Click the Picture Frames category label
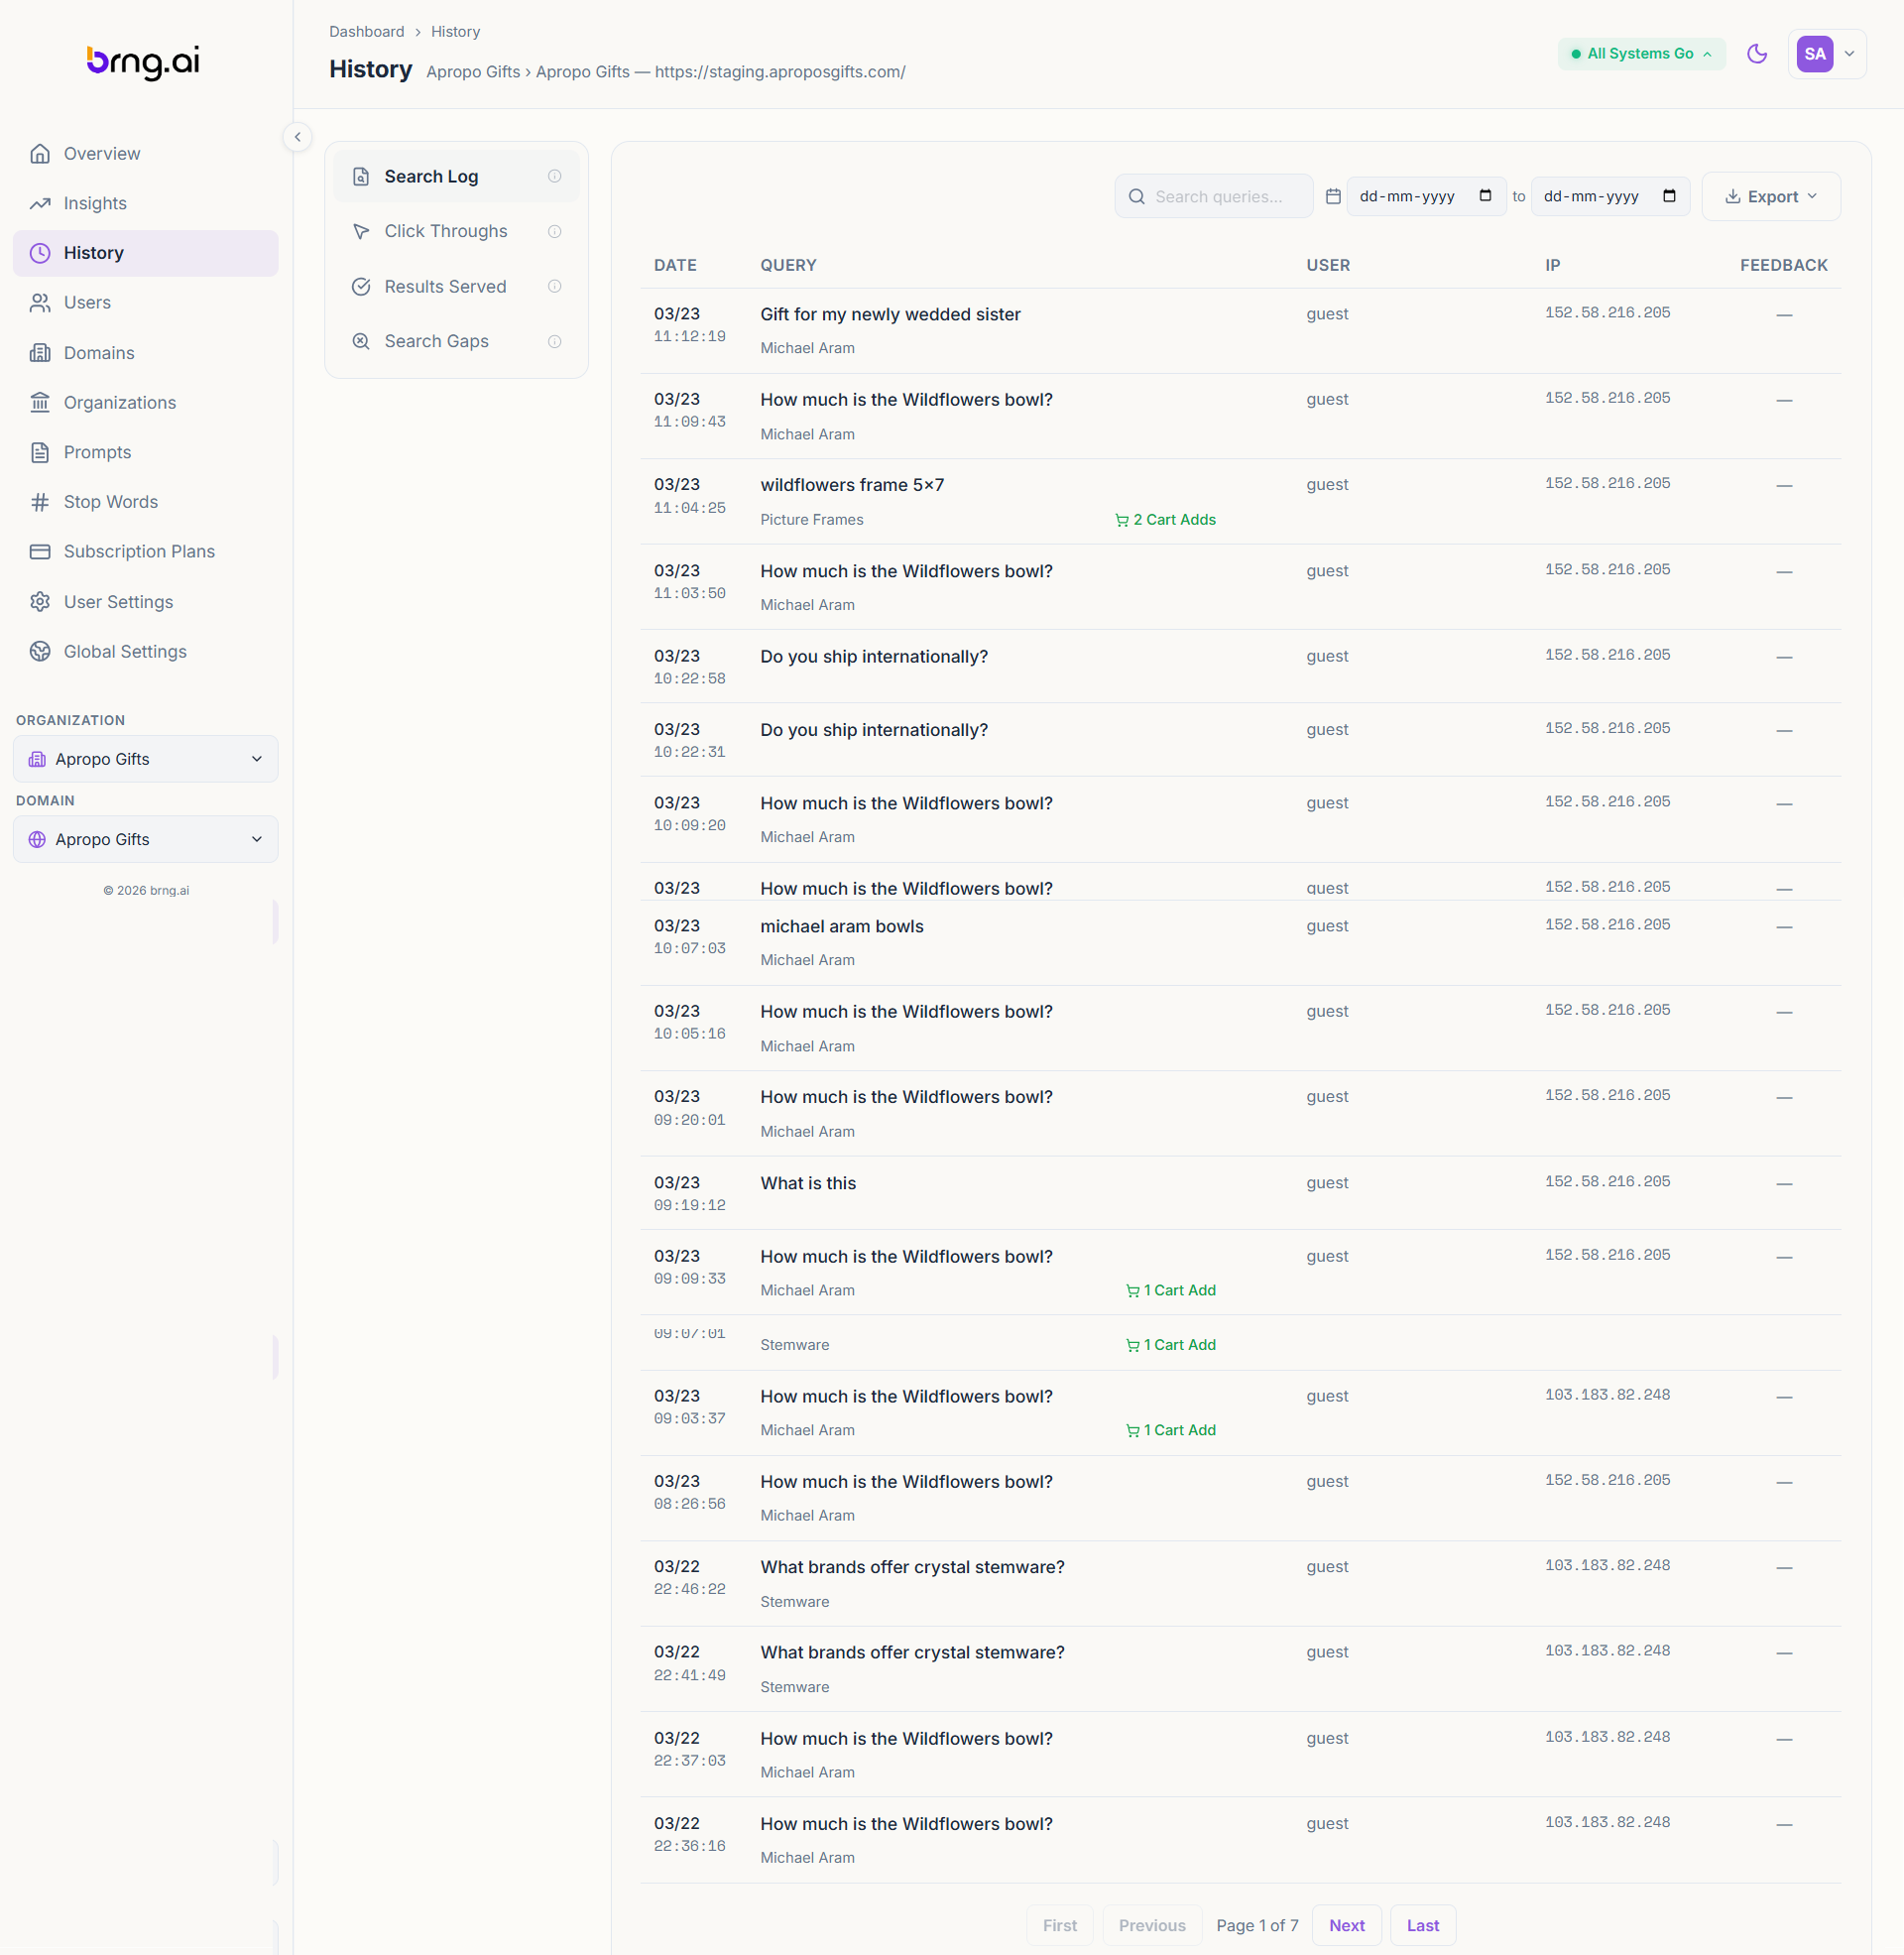The image size is (1904, 1955). pyautogui.click(x=812, y=520)
